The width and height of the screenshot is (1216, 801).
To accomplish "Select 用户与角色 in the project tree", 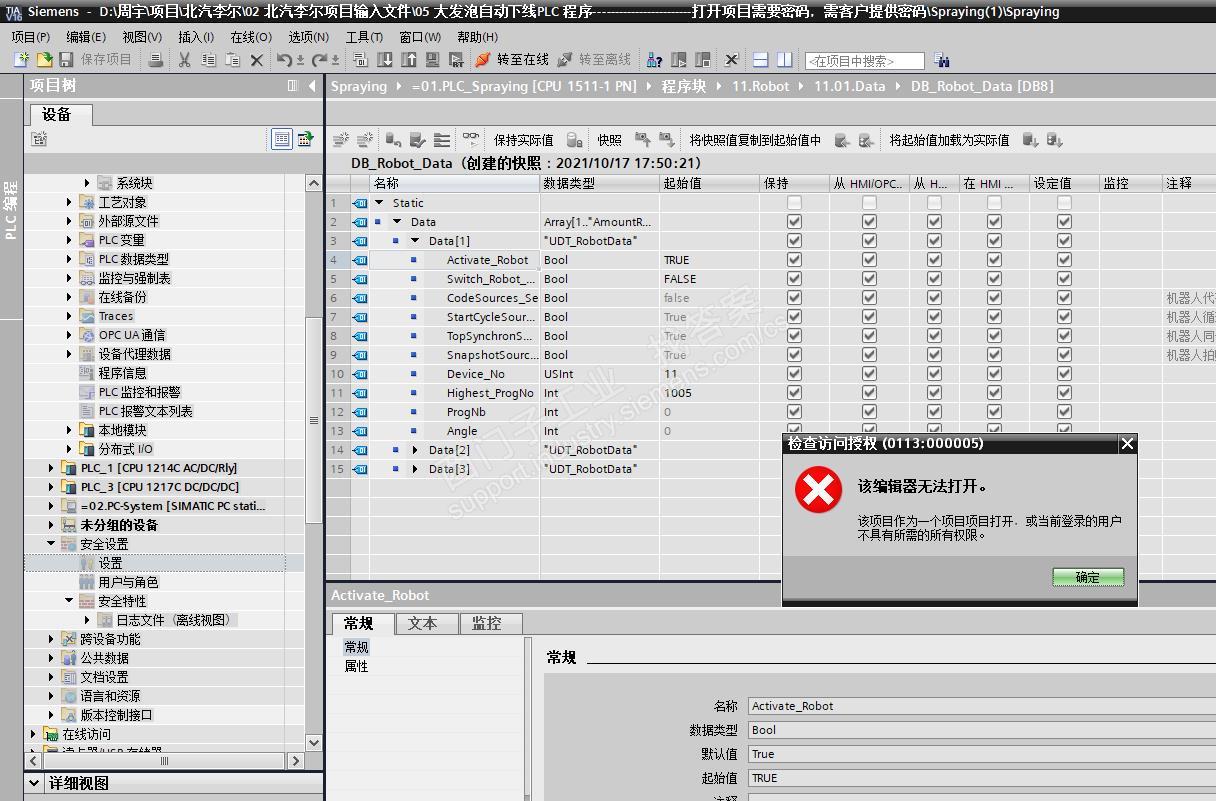I will [128, 582].
